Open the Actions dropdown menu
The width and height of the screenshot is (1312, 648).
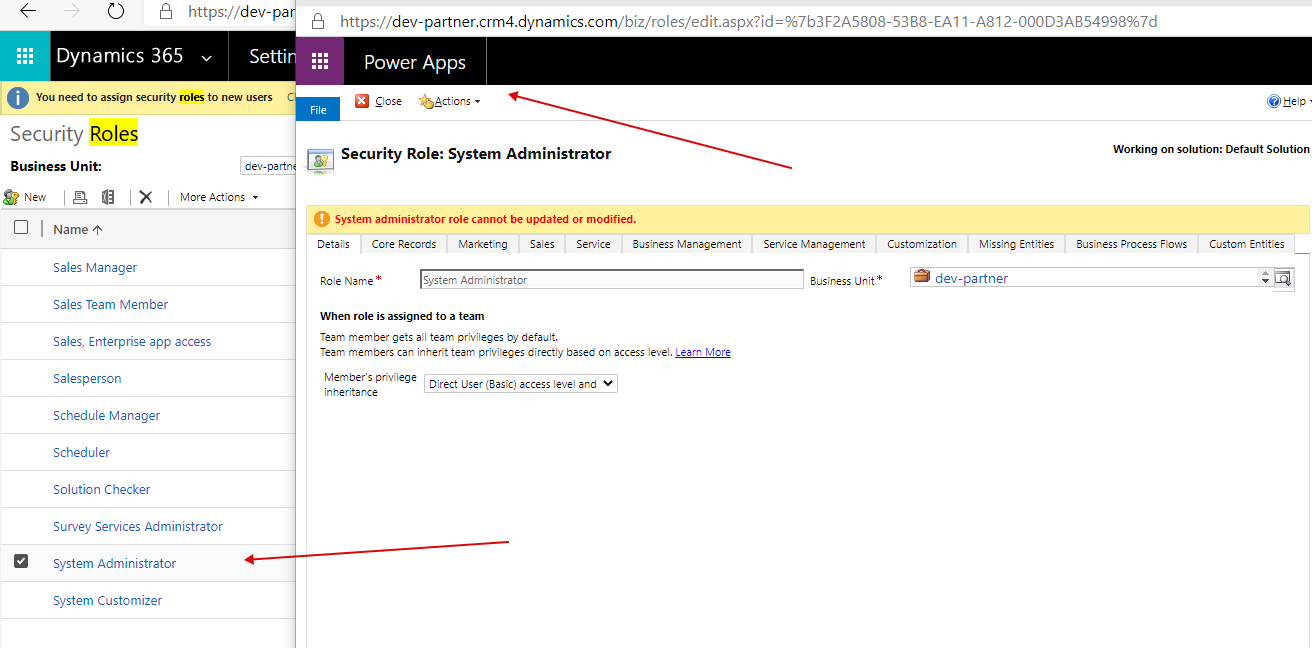click(x=450, y=101)
